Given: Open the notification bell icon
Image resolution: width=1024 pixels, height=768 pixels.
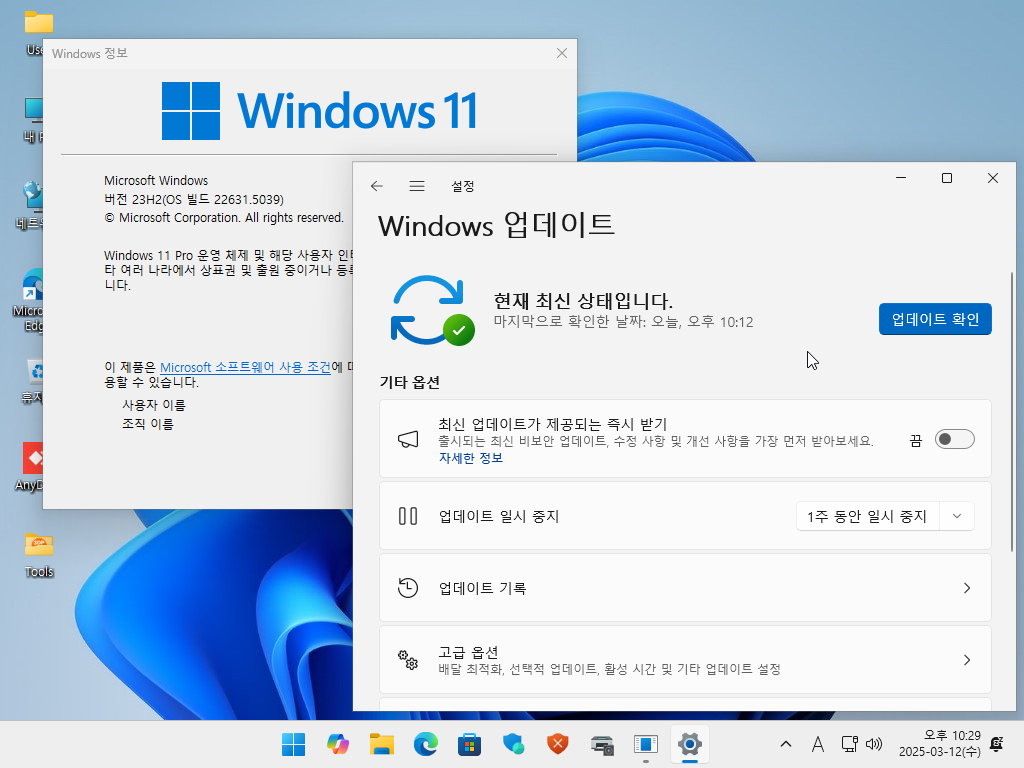Looking at the screenshot, I should click(x=997, y=744).
